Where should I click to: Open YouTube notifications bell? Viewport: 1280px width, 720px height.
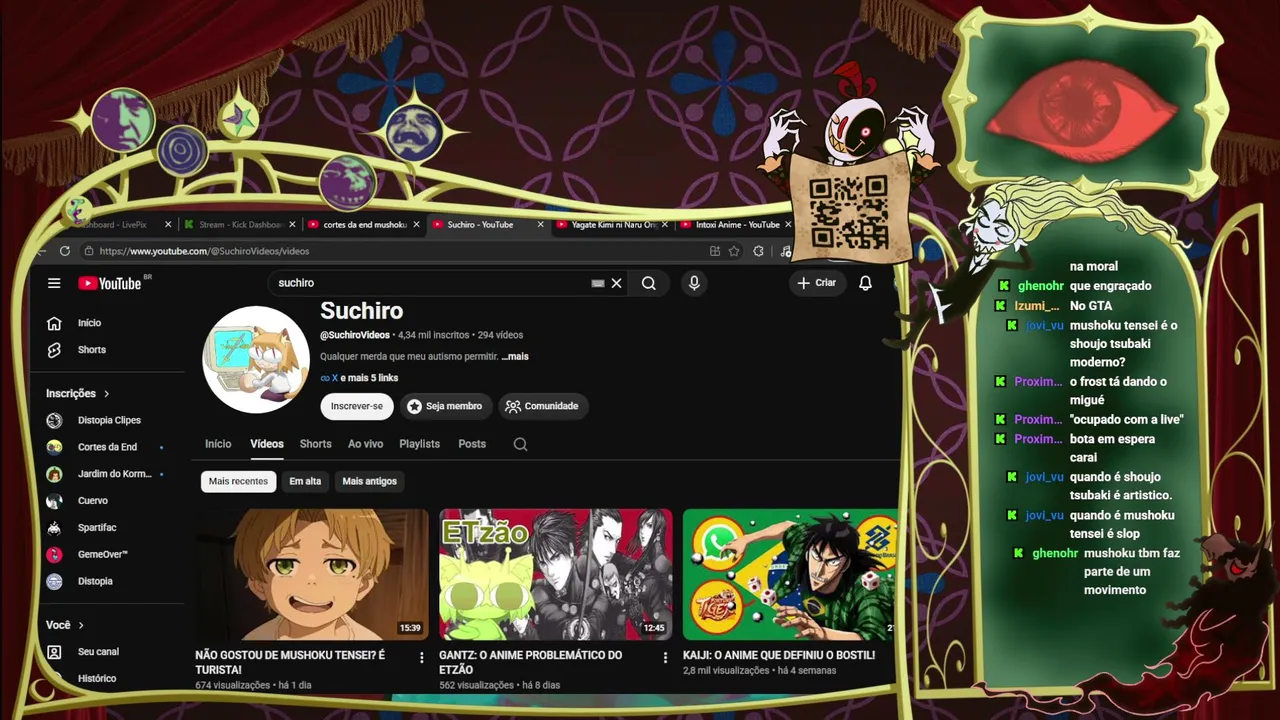tap(865, 283)
